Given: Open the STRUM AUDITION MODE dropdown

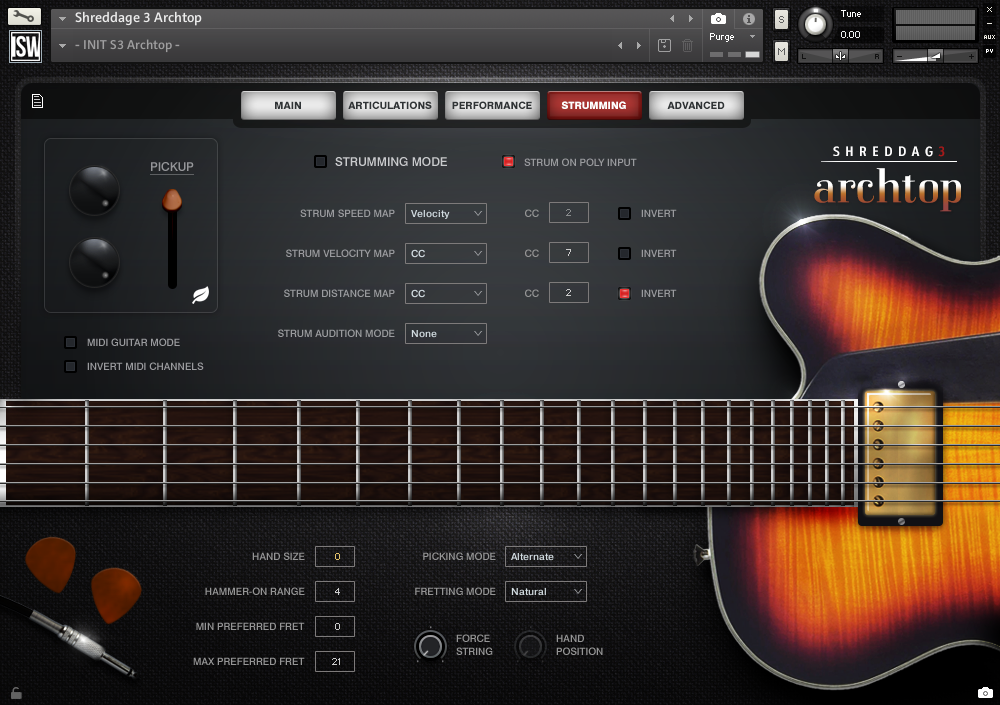Looking at the screenshot, I should [445, 333].
